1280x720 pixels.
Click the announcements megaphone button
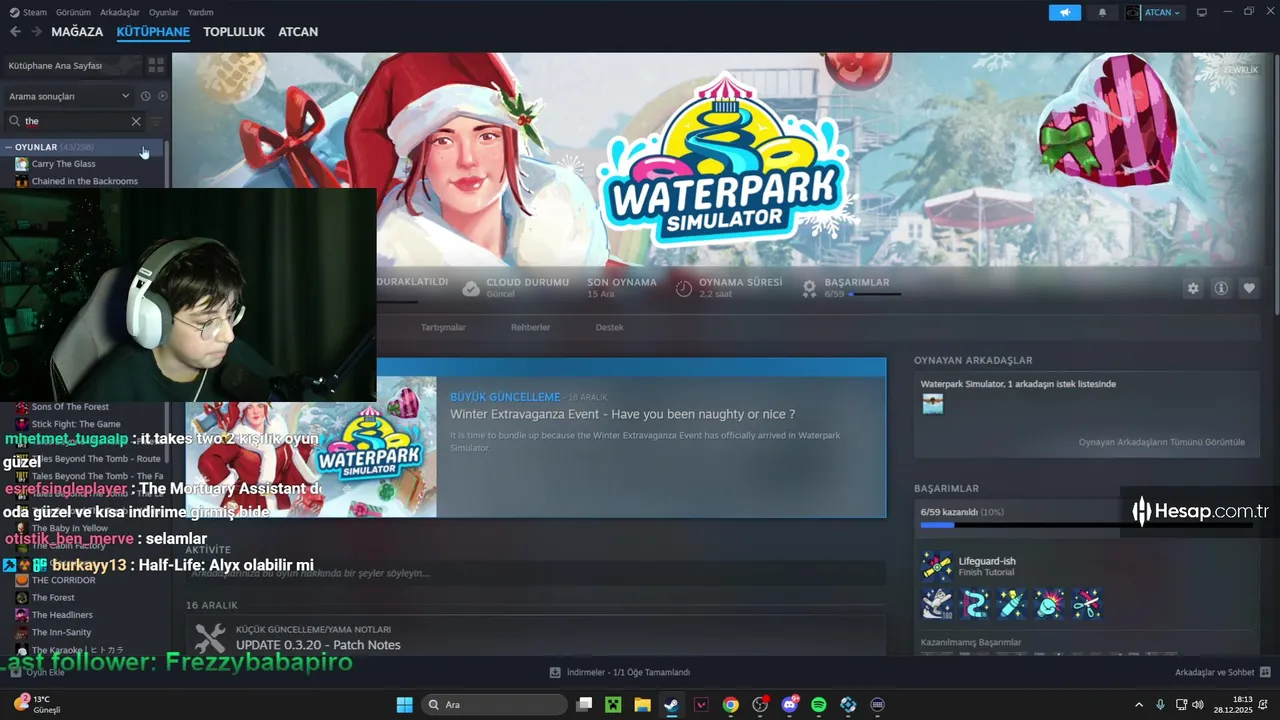click(1065, 12)
